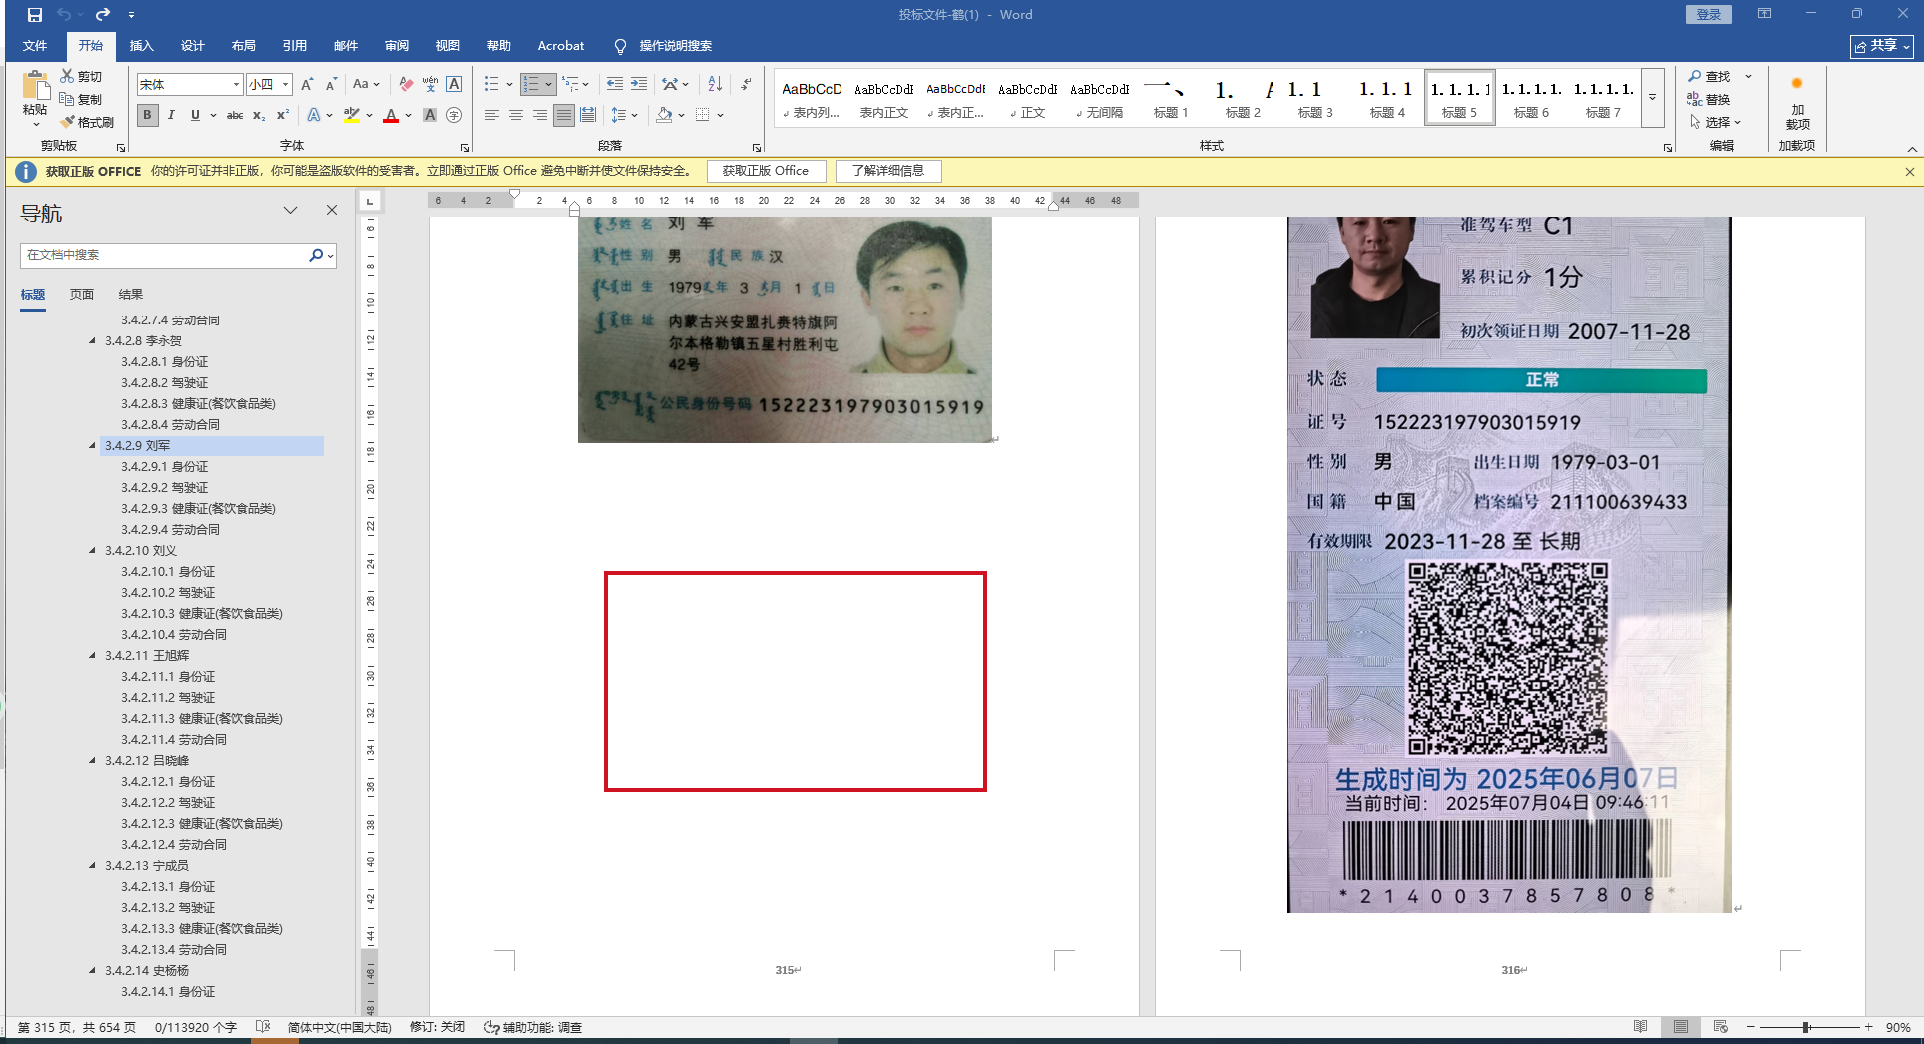
Task: Toggle italic formatting
Action: pos(171,115)
